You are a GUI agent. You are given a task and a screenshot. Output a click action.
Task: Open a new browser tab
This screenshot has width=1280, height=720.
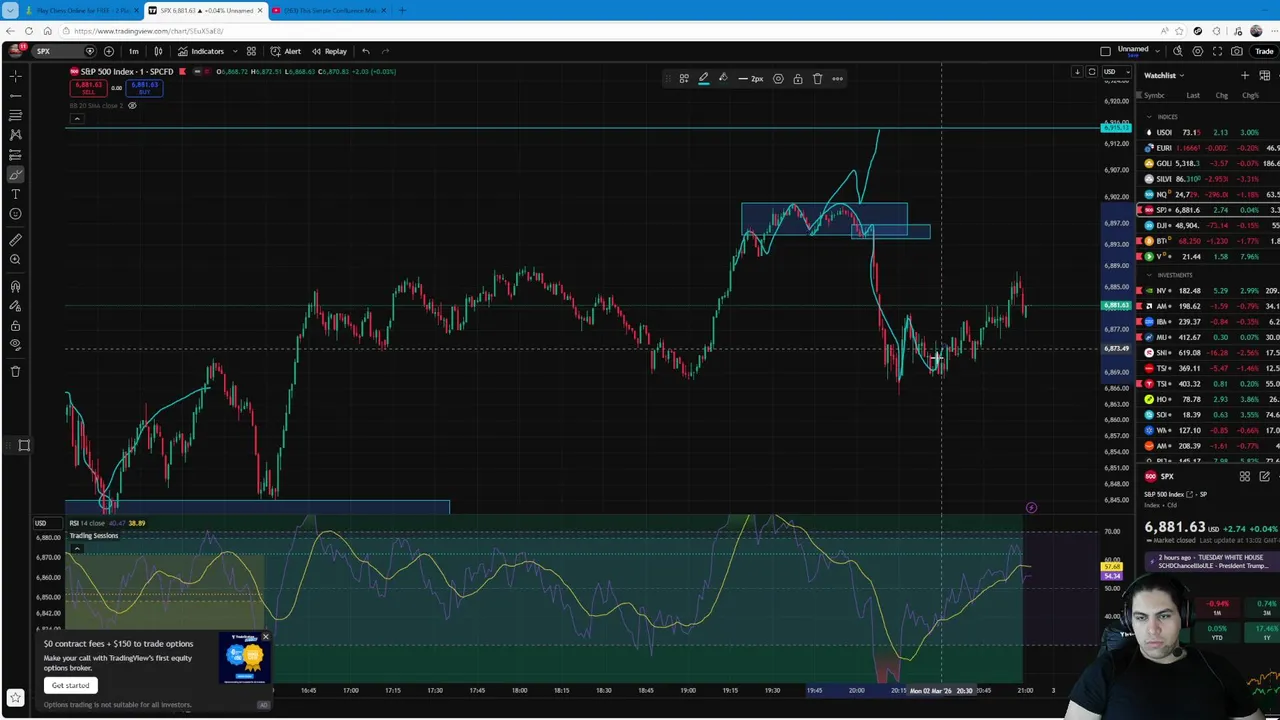402,10
